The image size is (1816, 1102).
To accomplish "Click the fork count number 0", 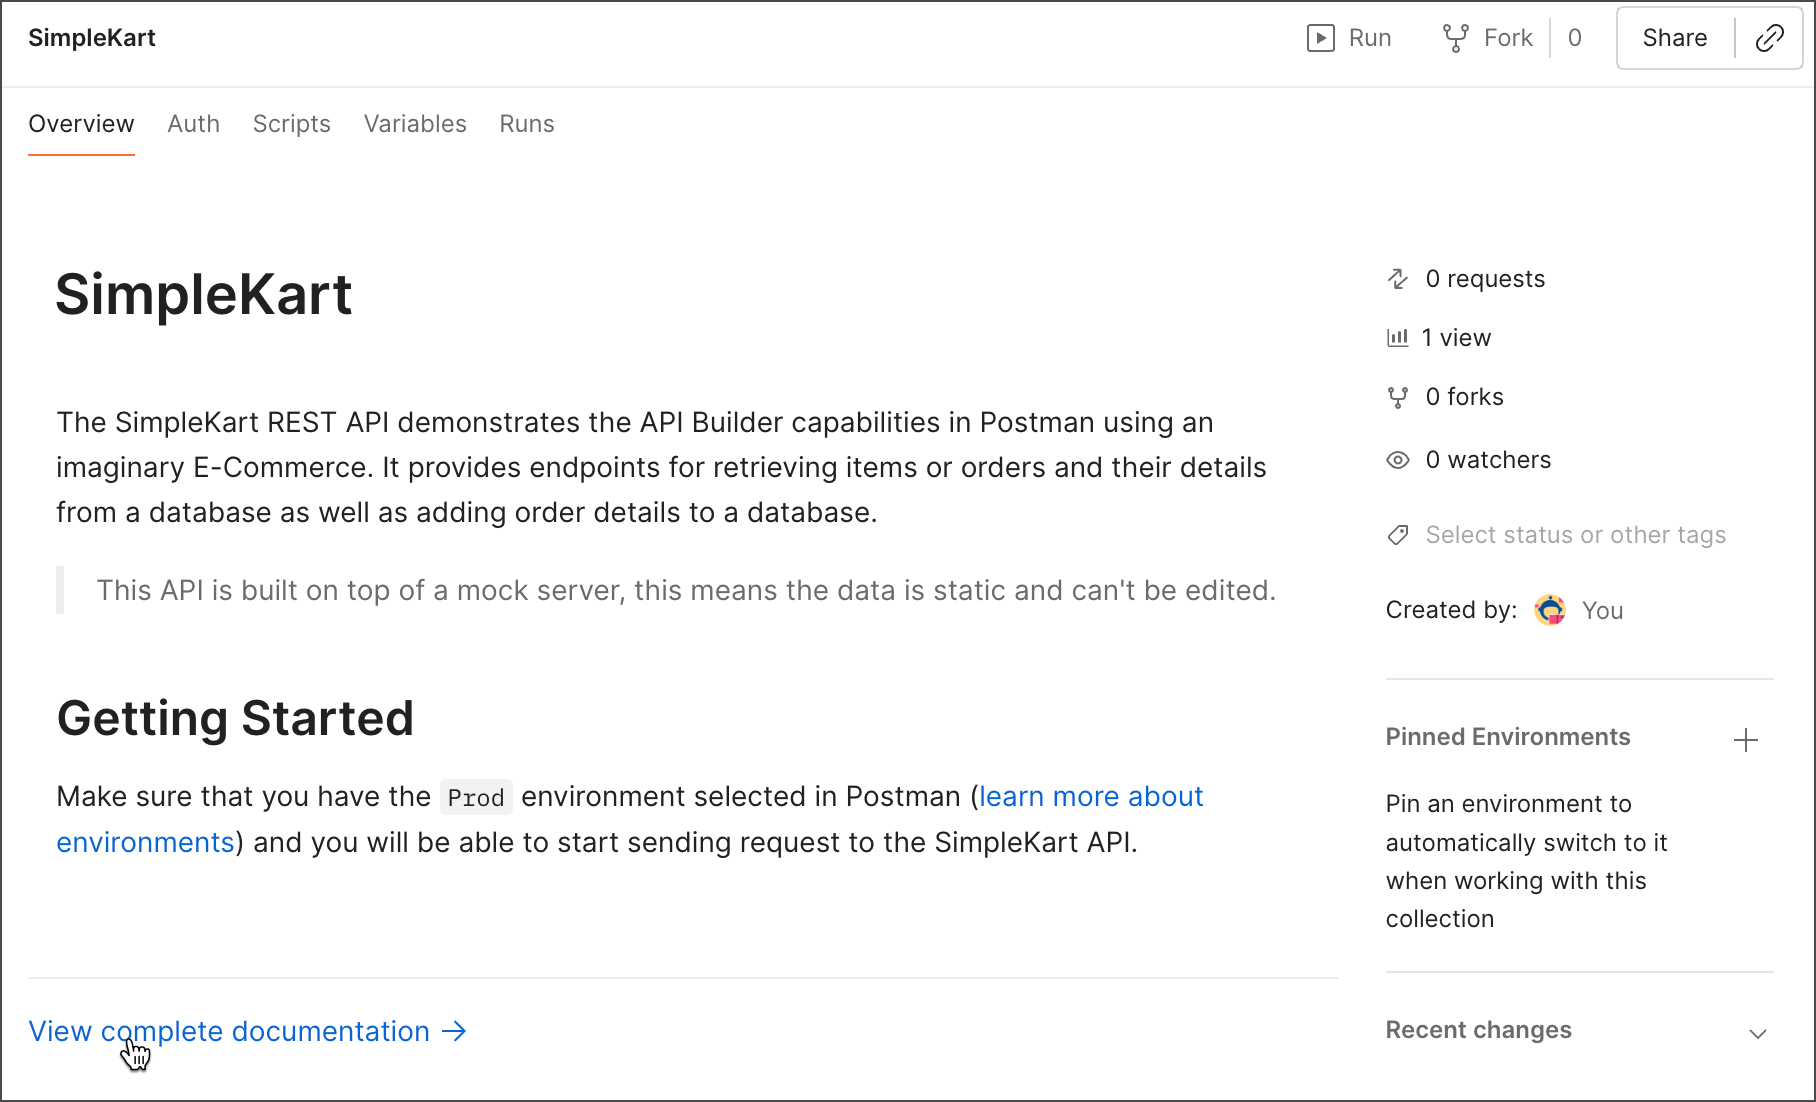I will 1575,38.
